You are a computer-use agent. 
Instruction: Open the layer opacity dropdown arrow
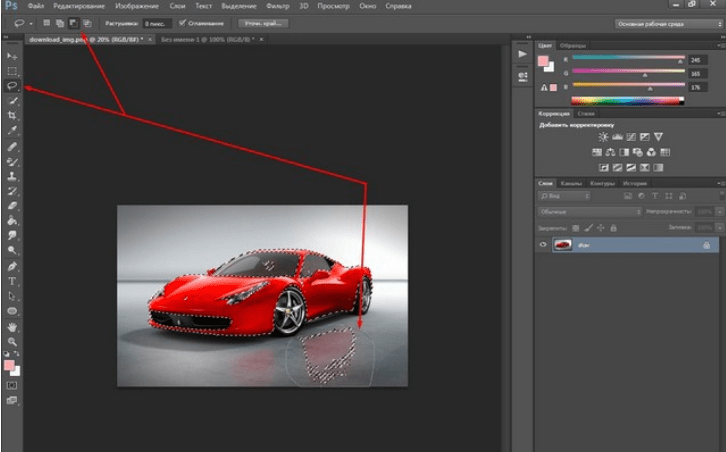coord(720,212)
